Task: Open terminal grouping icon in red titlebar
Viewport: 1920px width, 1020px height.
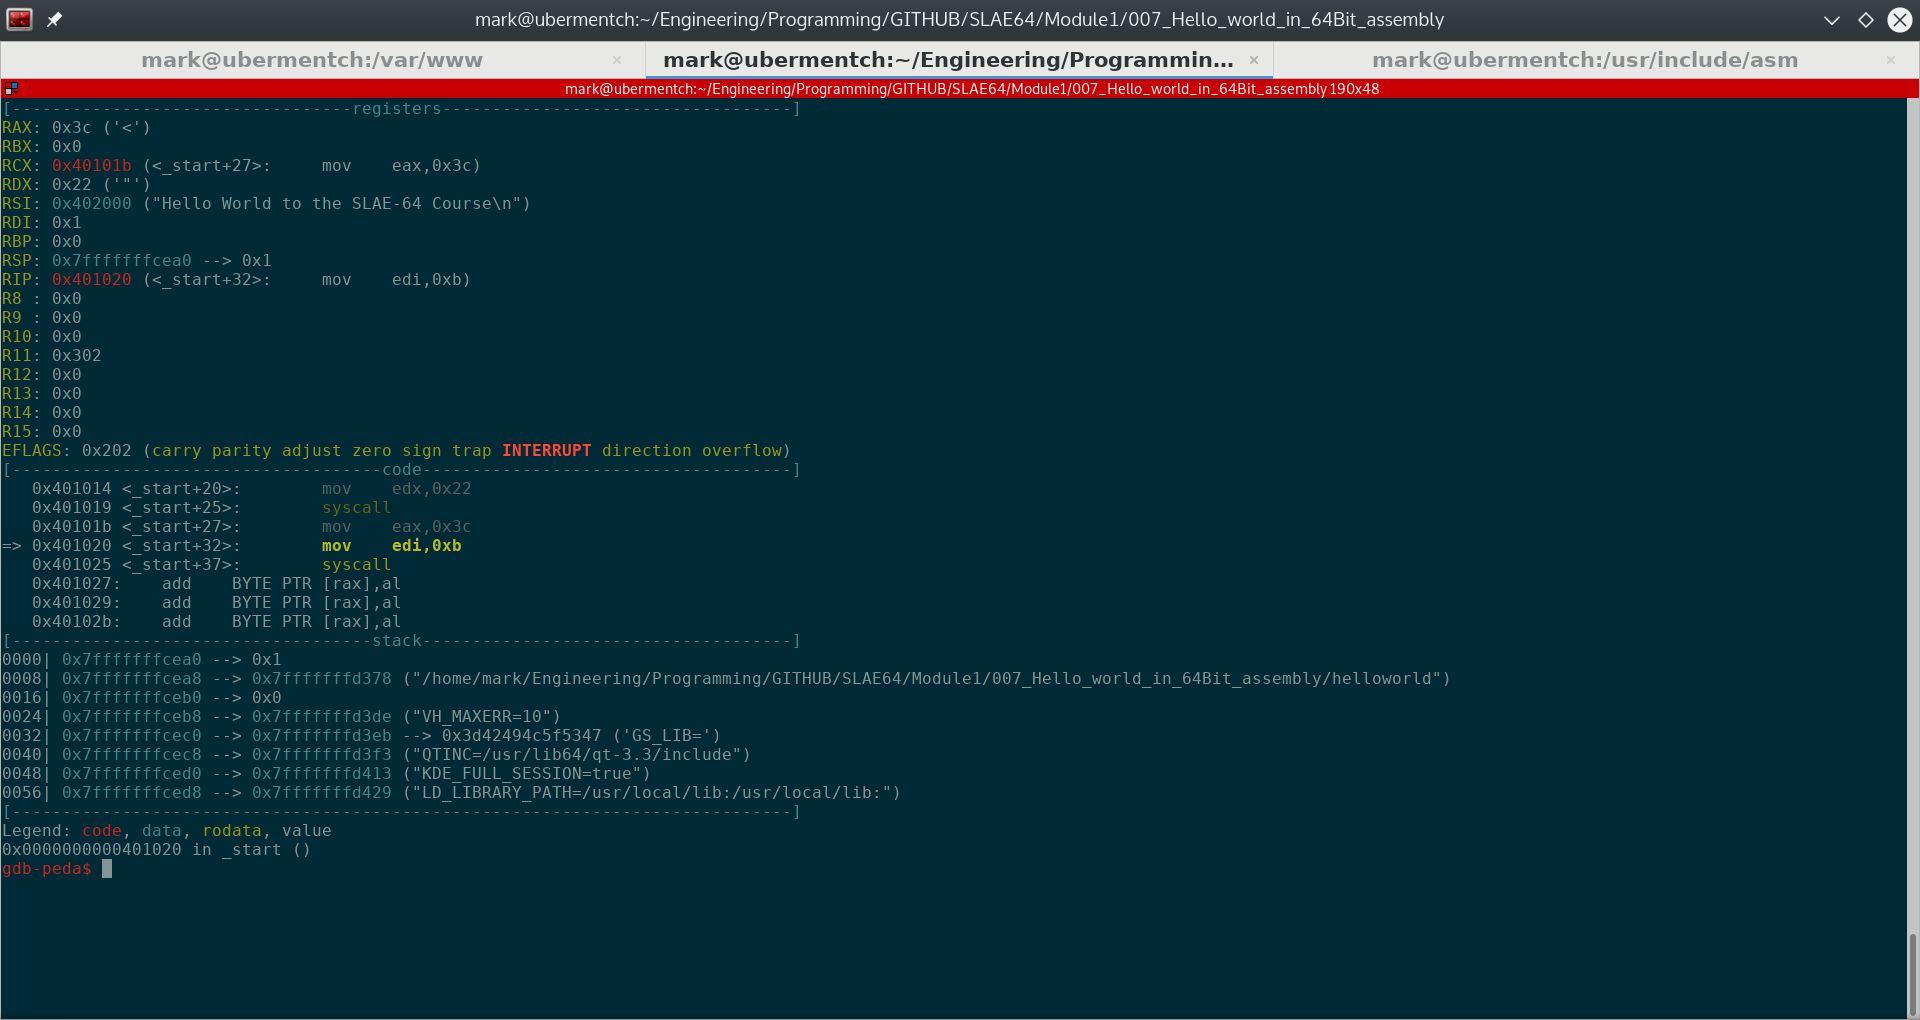Action: 11,89
